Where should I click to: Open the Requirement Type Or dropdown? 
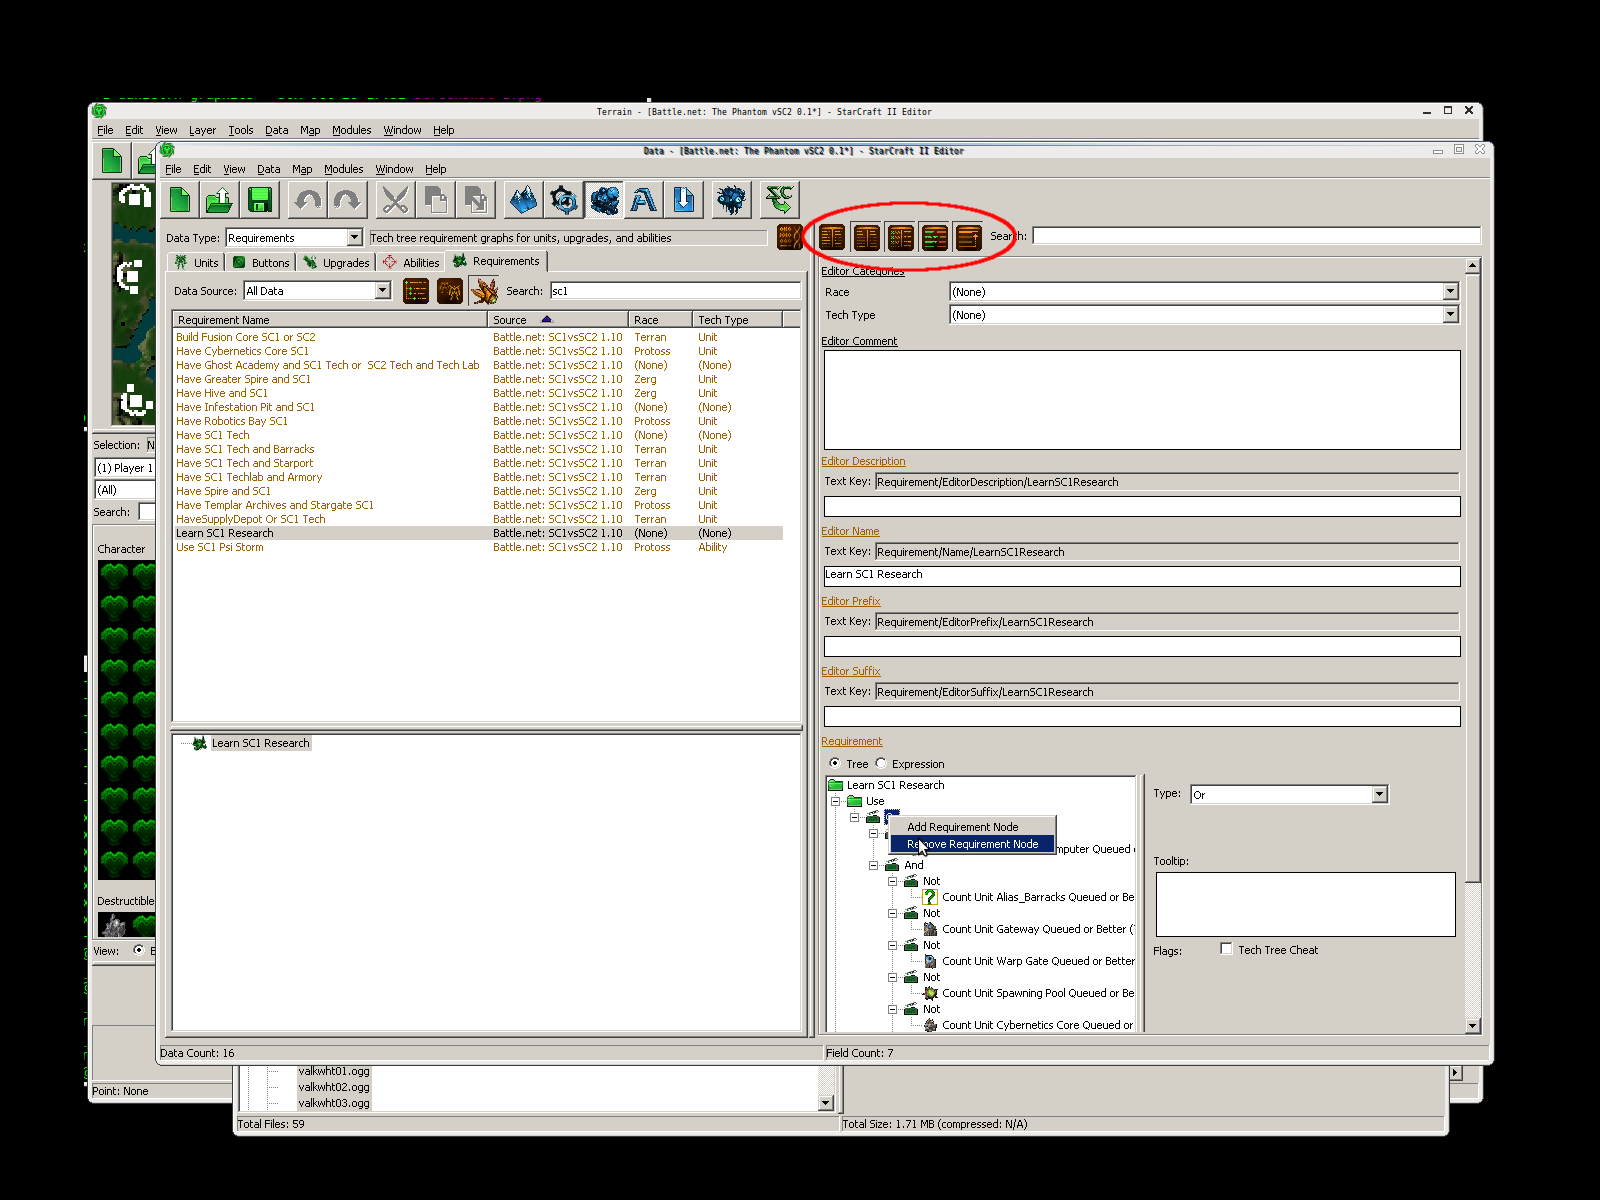pos(1379,794)
